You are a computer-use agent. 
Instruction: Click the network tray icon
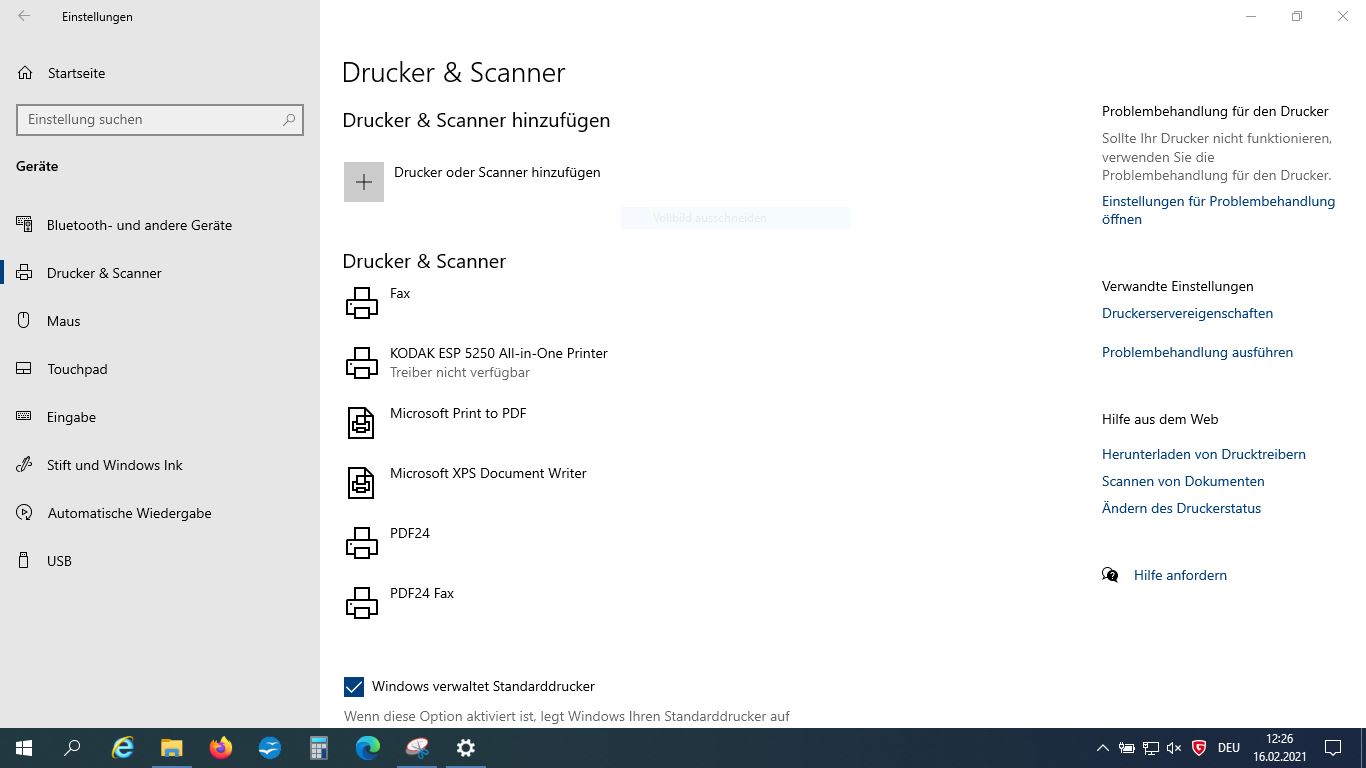pyautogui.click(x=1150, y=748)
